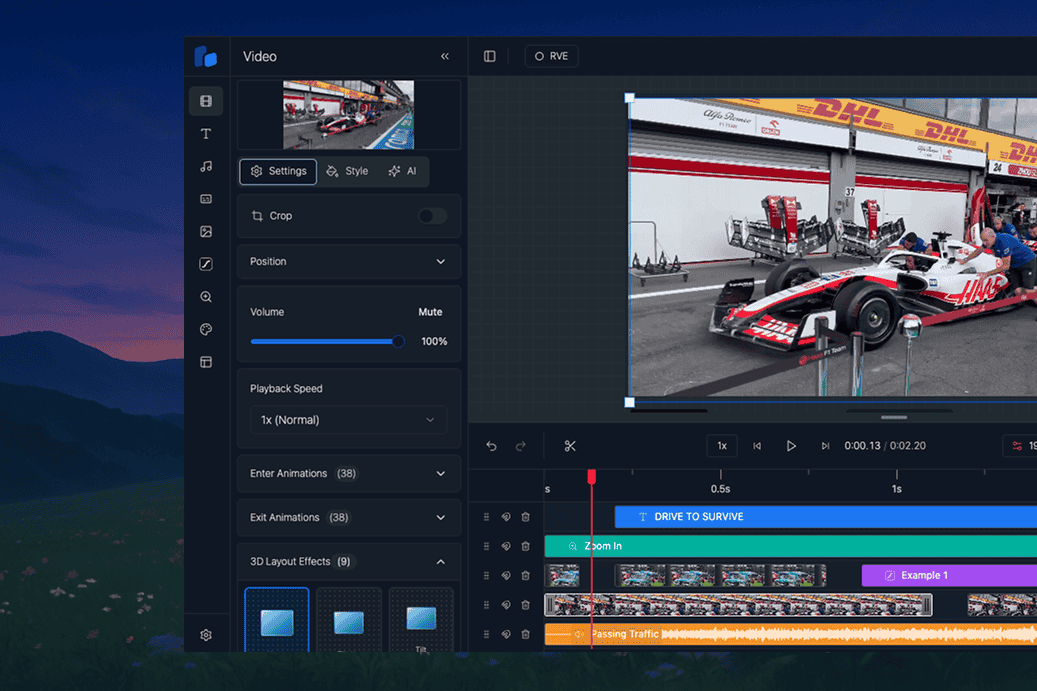Click the 0.5s mark on timeline ruler

720,489
